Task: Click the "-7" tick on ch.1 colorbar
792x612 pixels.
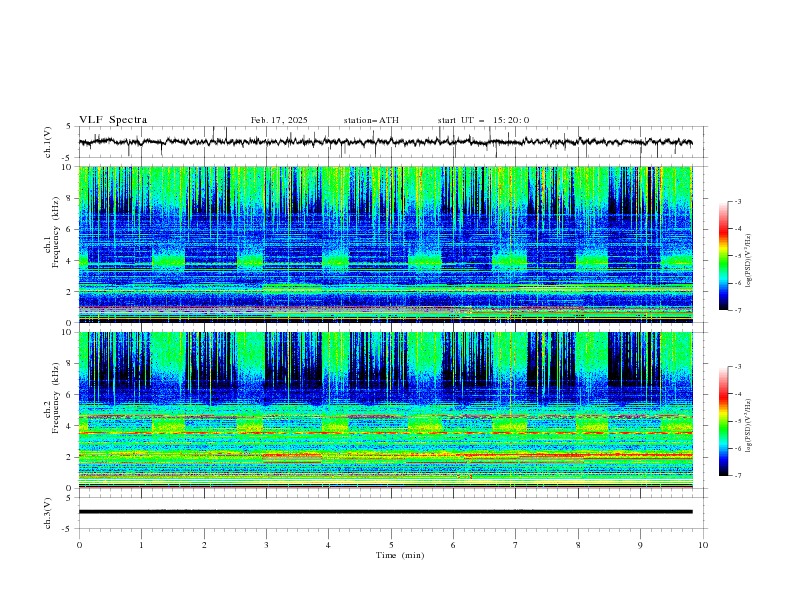Action: tap(737, 311)
